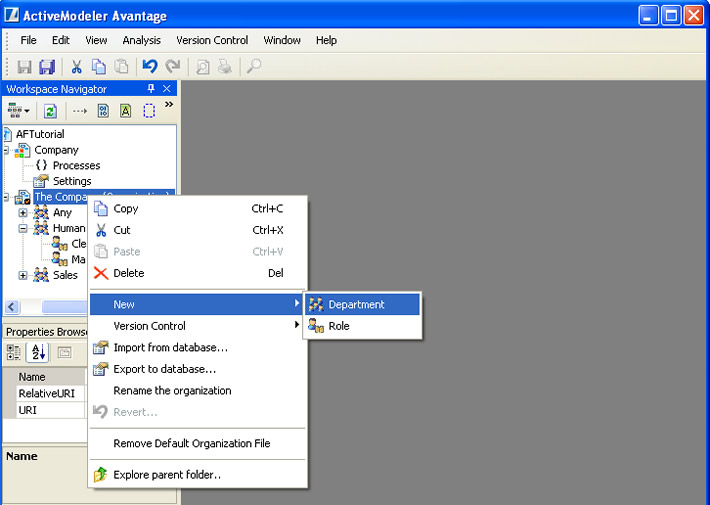Choose Export to database…
The width and height of the screenshot is (710, 505).
point(197,369)
